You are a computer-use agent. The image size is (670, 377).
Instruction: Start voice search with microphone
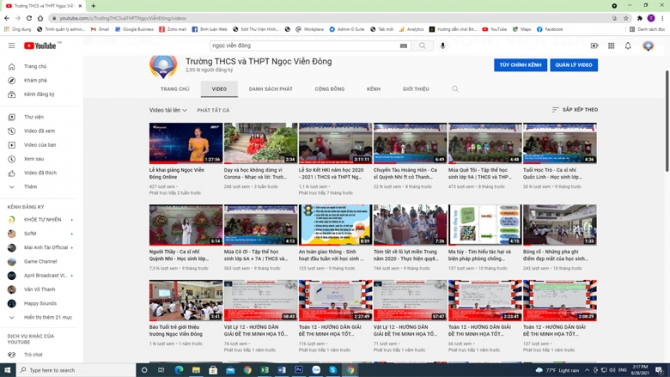(x=443, y=46)
